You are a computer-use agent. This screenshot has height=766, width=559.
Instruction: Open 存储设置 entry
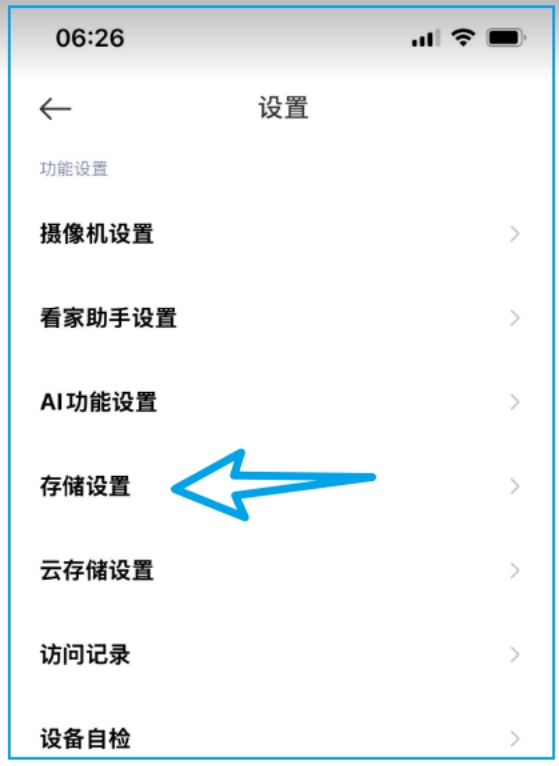tap(280, 487)
